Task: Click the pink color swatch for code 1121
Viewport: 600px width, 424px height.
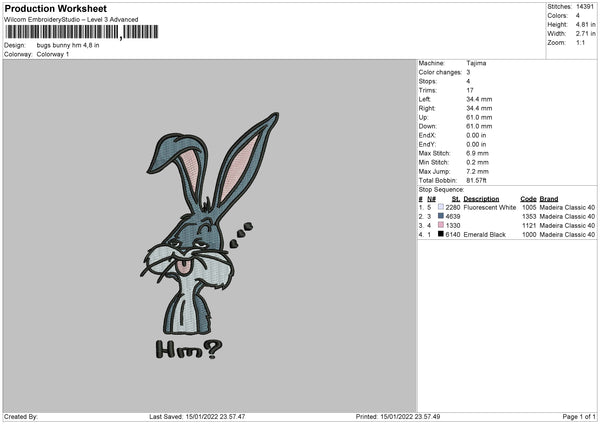Action: (x=441, y=225)
